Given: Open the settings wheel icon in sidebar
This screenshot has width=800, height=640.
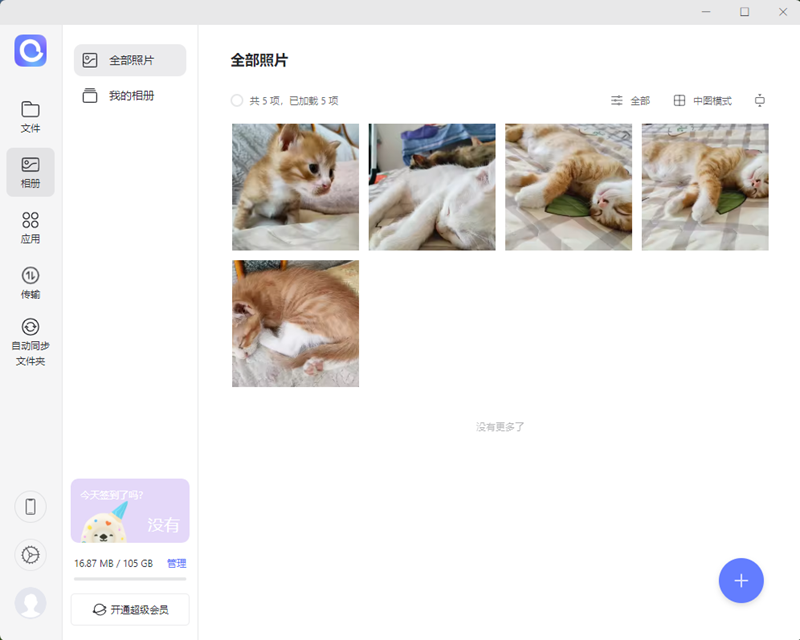Looking at the screenshot, I should tap(31, 555).
